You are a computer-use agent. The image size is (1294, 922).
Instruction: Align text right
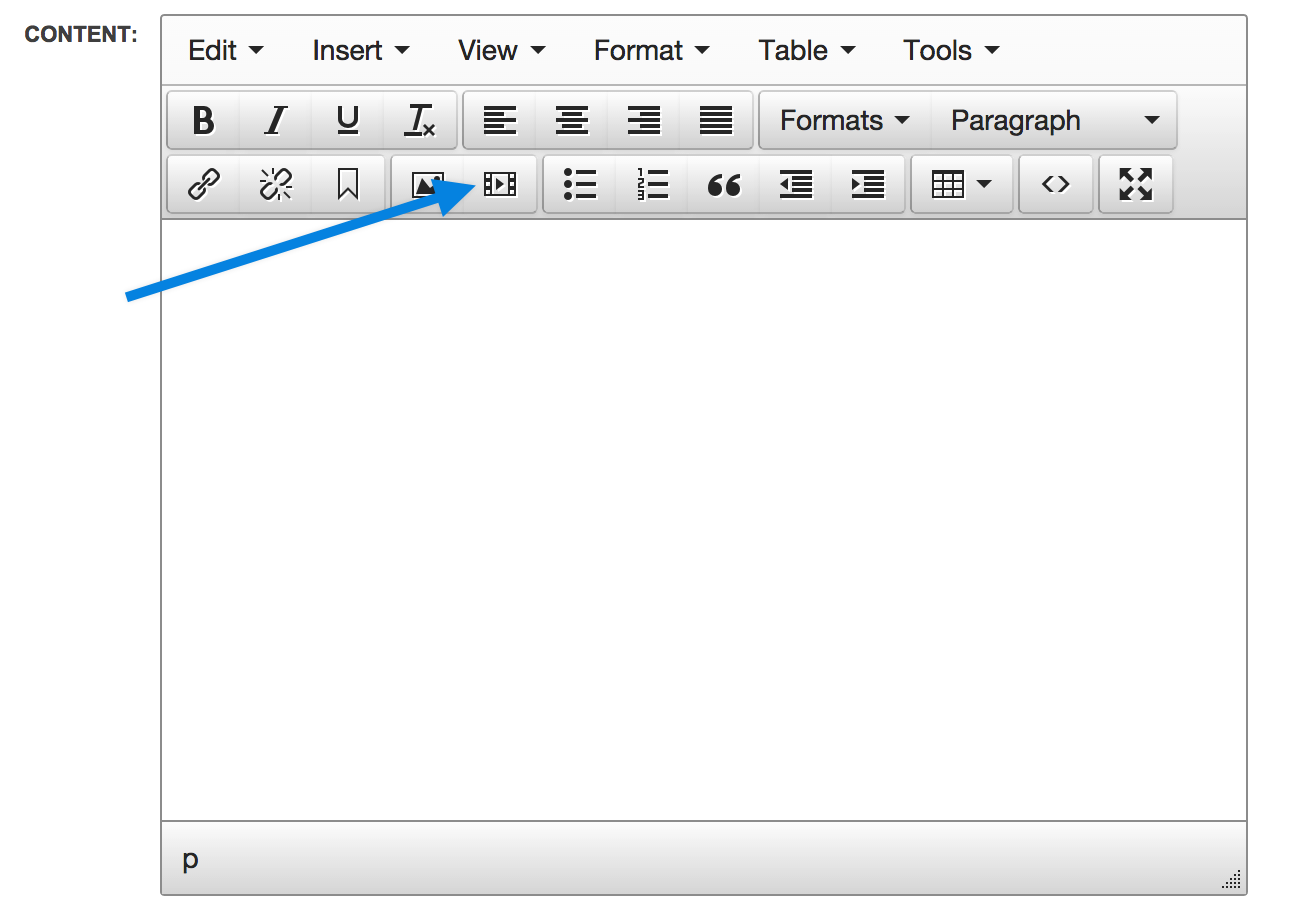pyautogui.click(x=644, y=121)
